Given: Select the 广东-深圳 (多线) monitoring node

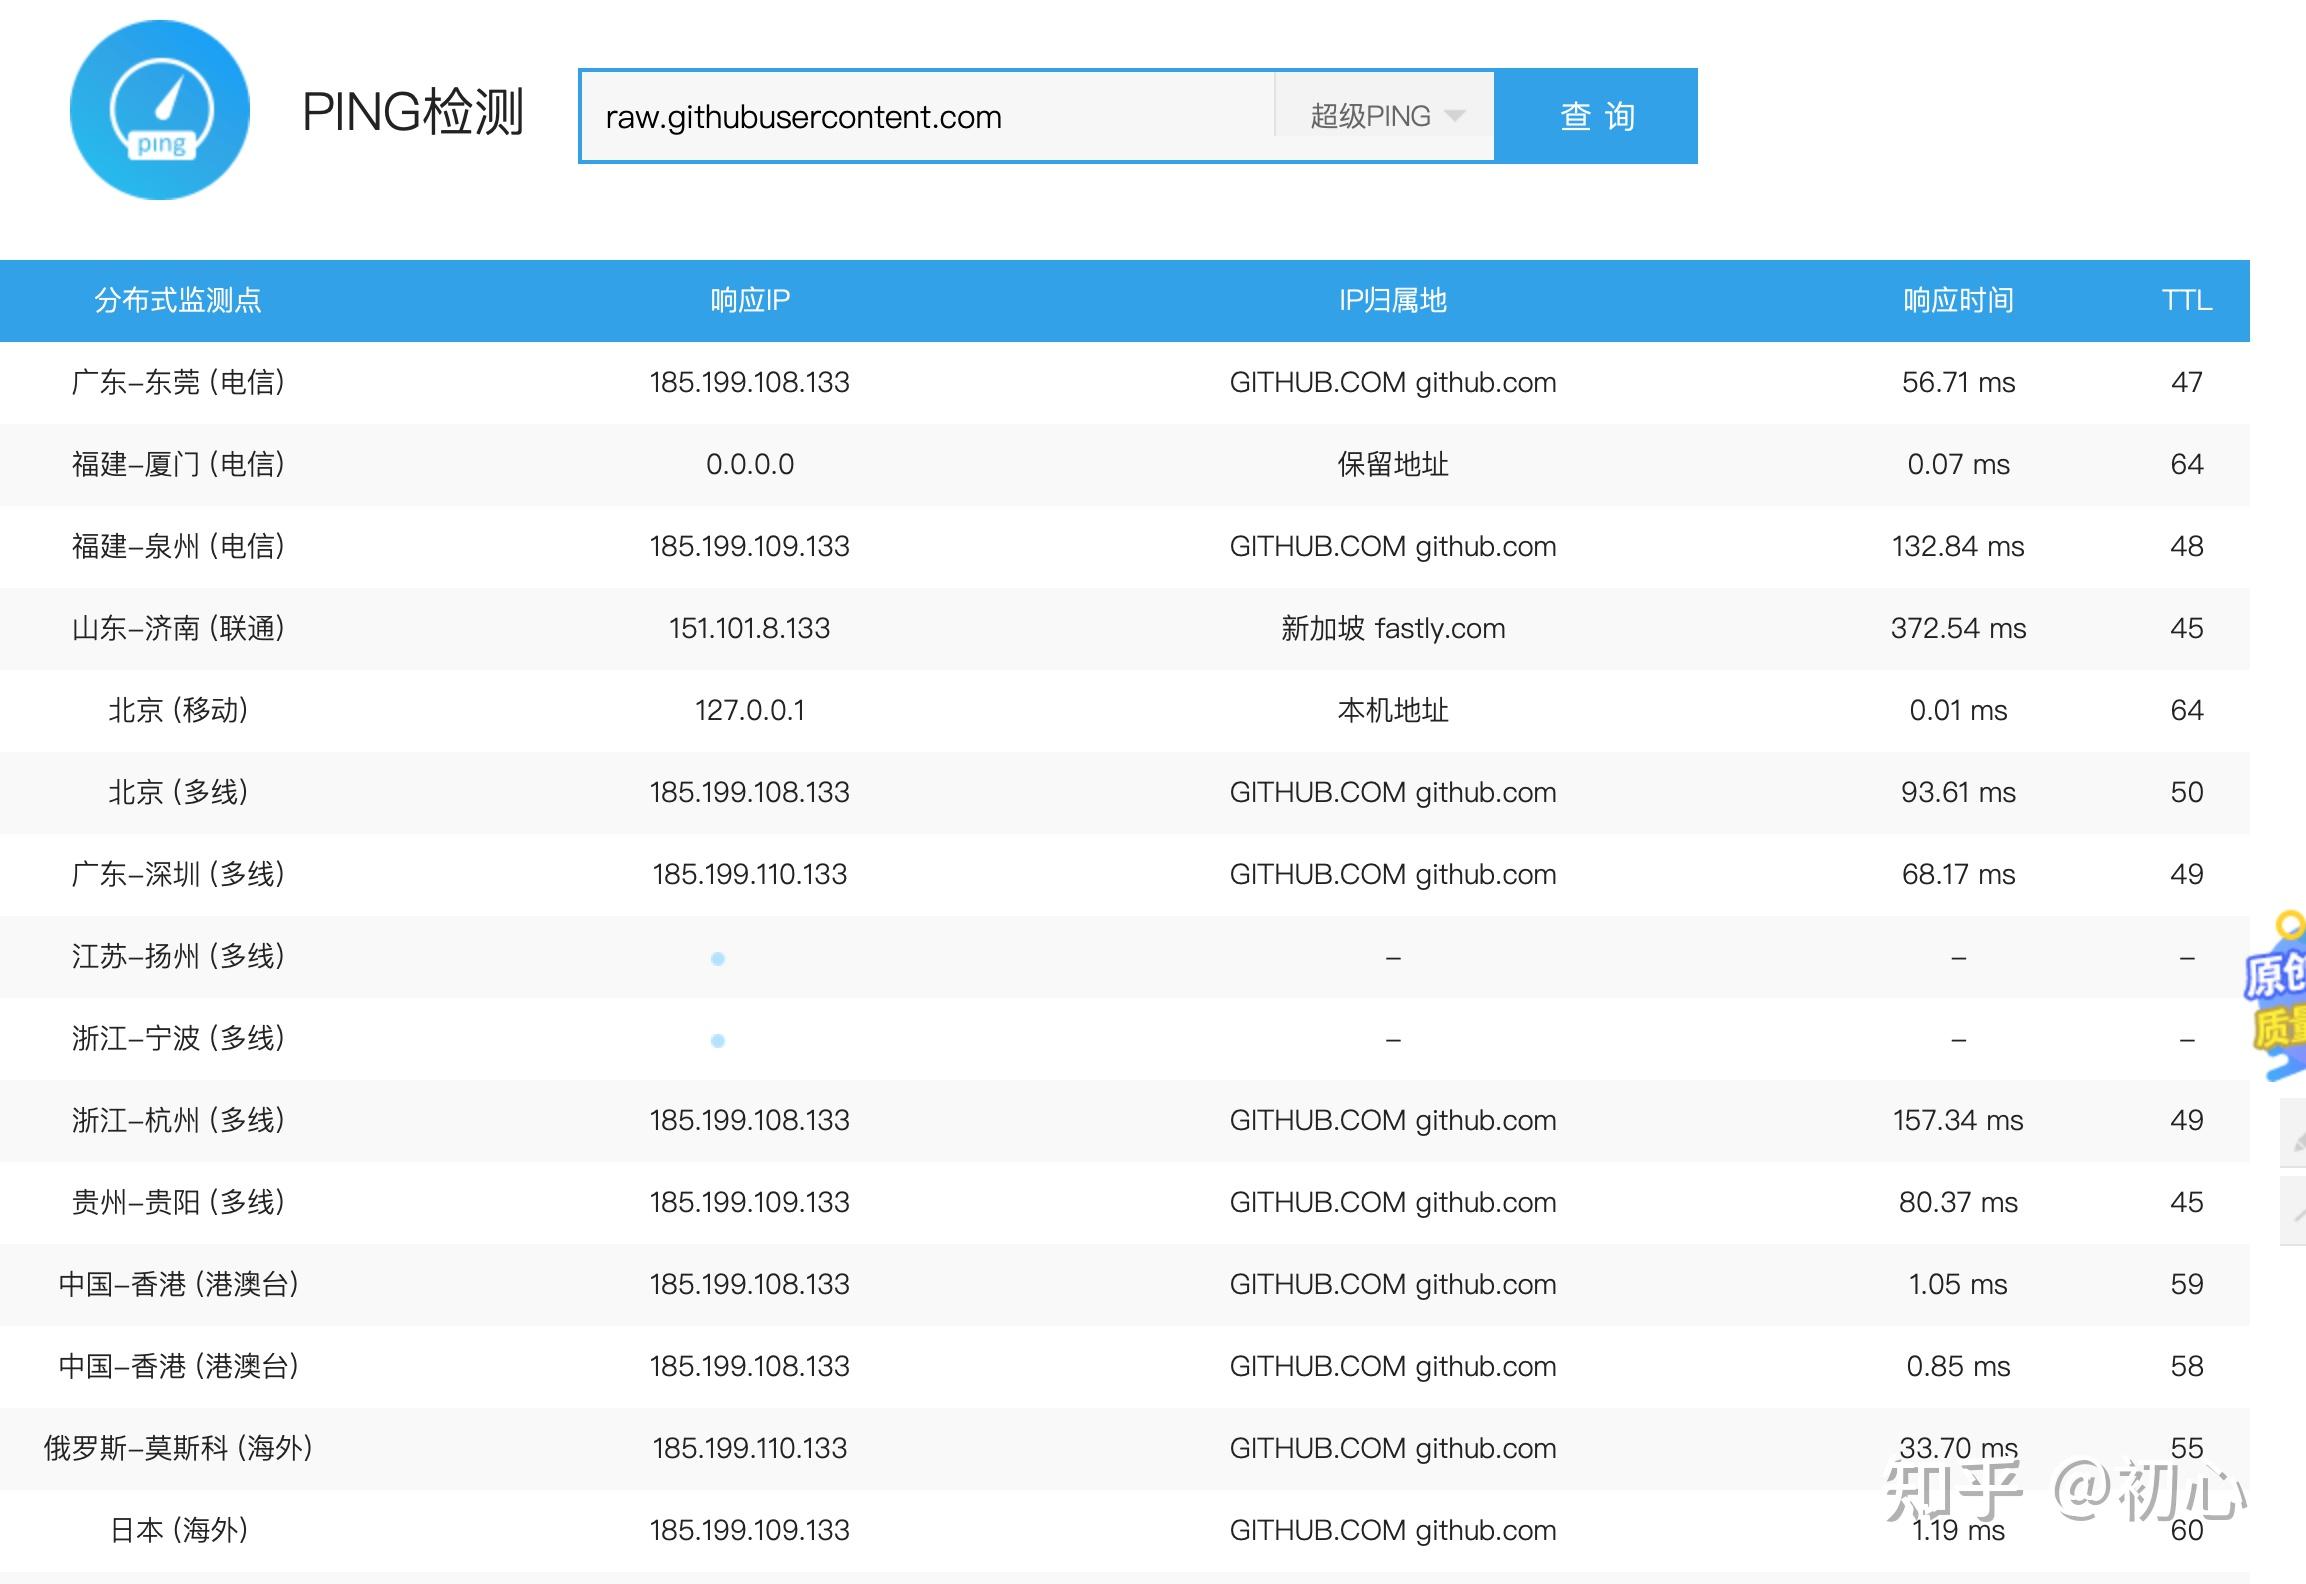Looking at the screenshot, I should tap(178, 874).
